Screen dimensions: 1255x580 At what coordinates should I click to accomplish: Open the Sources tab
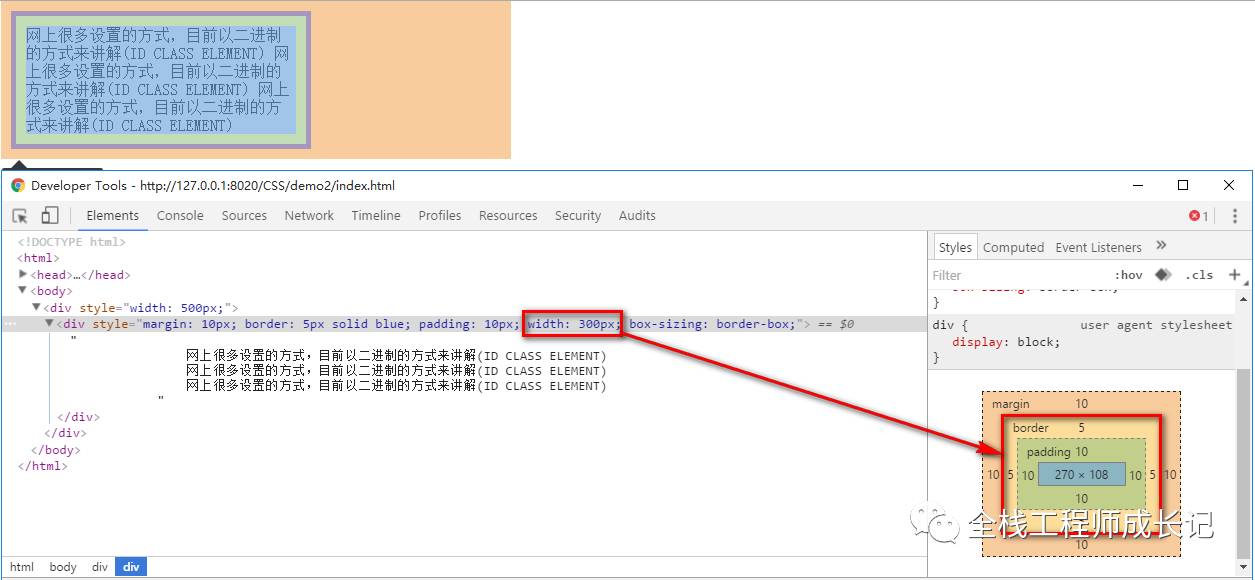click(x=244, y=215)
